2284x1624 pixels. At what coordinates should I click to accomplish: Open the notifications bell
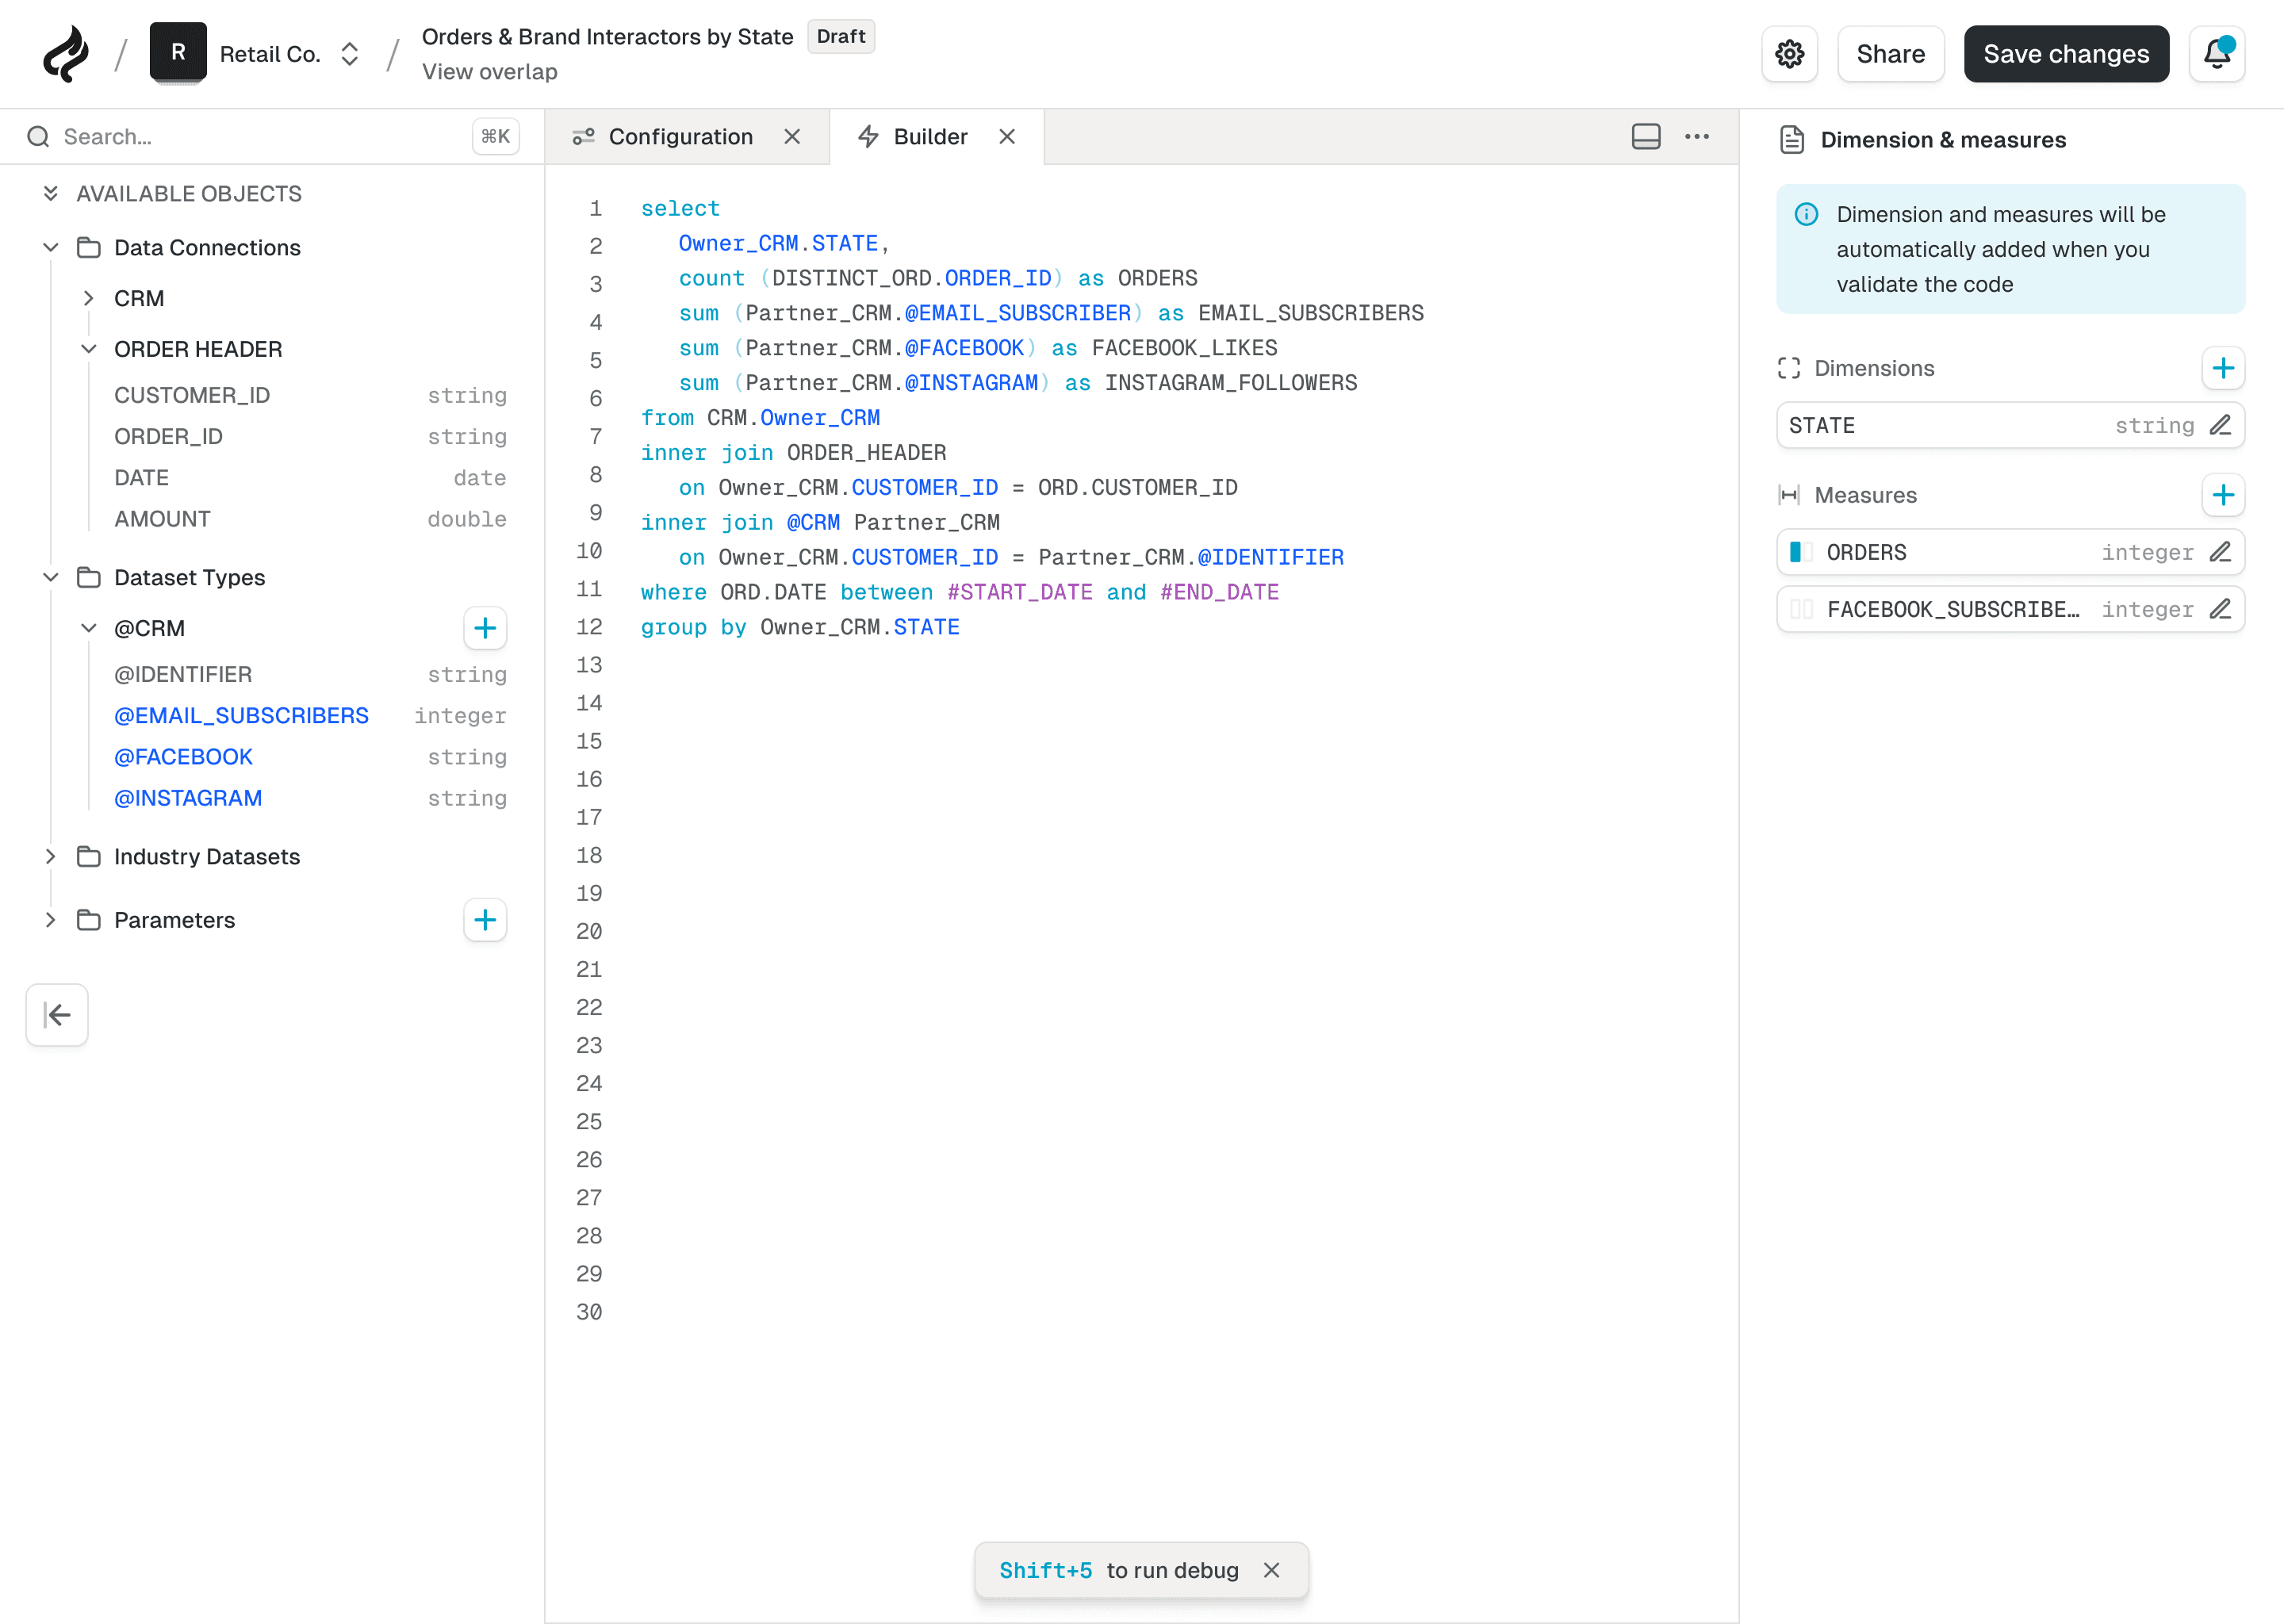[2217, 54]
